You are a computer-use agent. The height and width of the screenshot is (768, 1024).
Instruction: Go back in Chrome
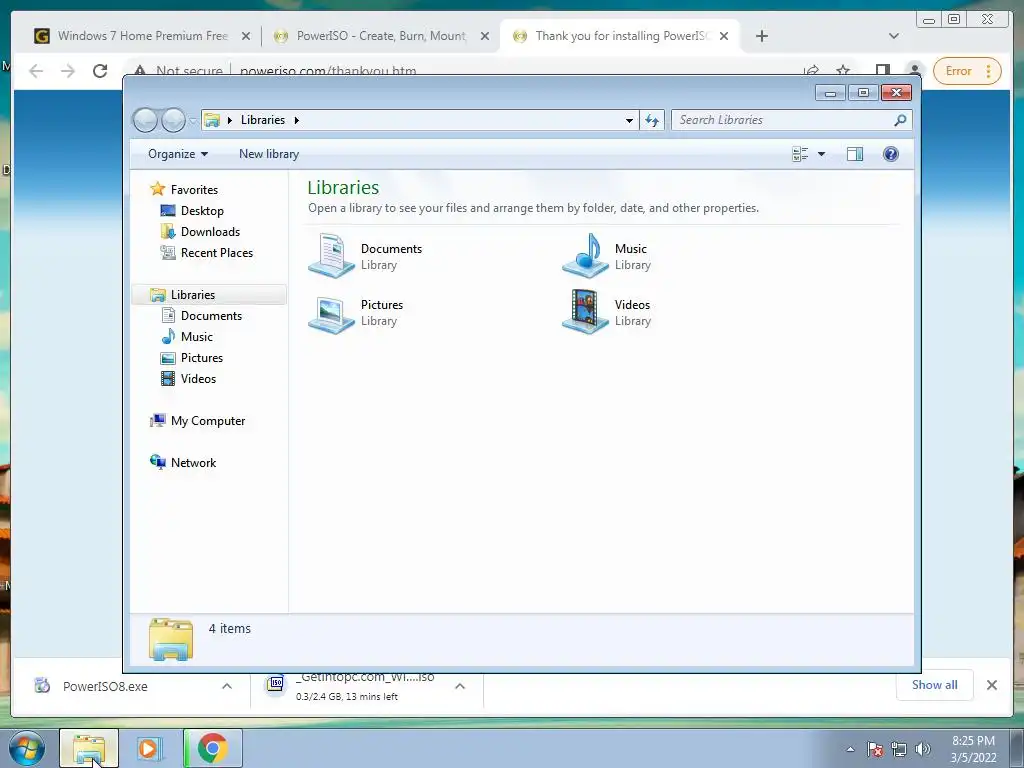(36, 71)
